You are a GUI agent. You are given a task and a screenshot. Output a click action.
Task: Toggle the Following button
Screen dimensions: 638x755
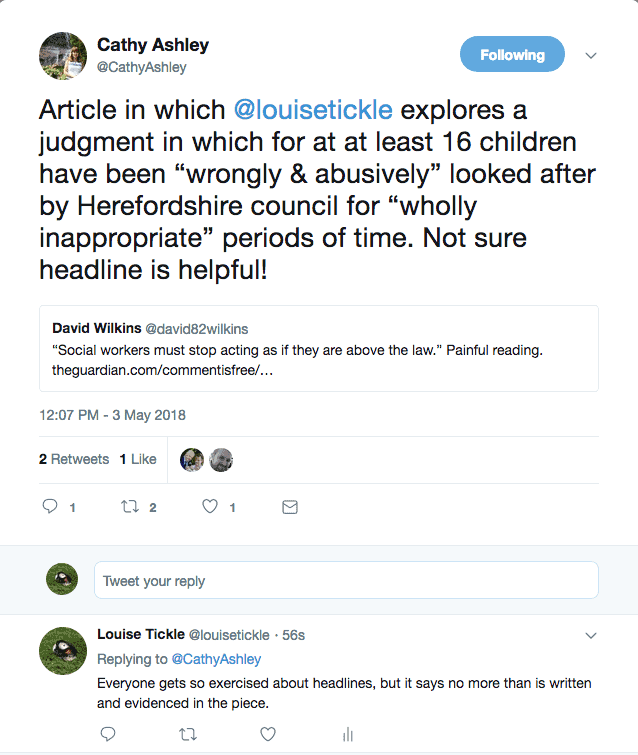click(512, 55)
